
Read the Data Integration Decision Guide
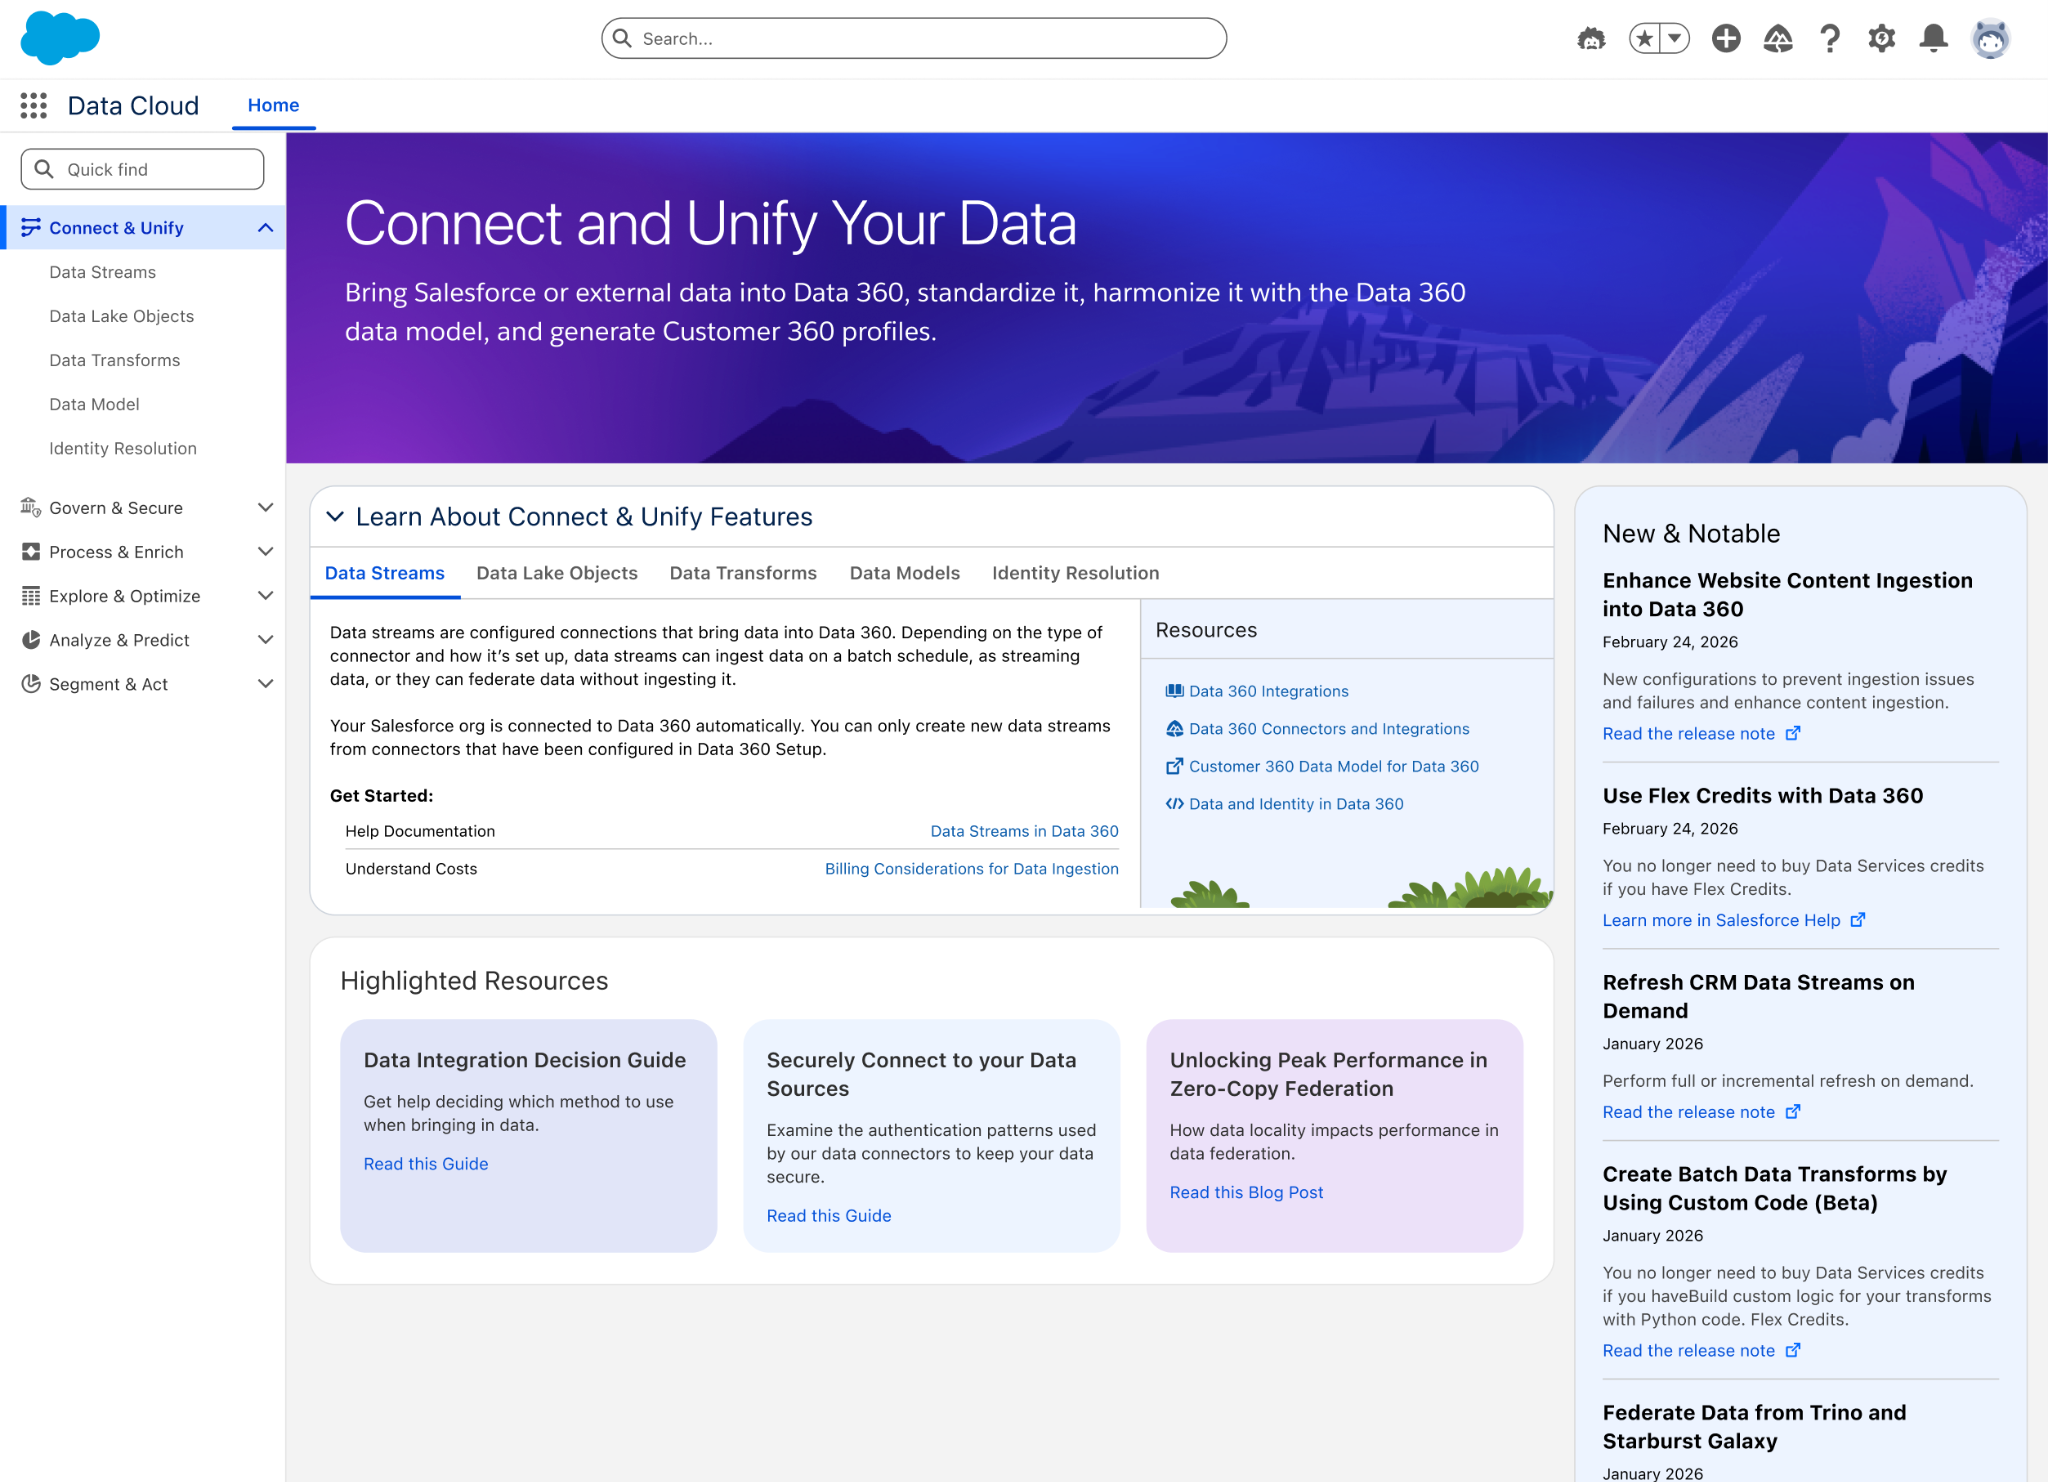tap(426, 1164)
